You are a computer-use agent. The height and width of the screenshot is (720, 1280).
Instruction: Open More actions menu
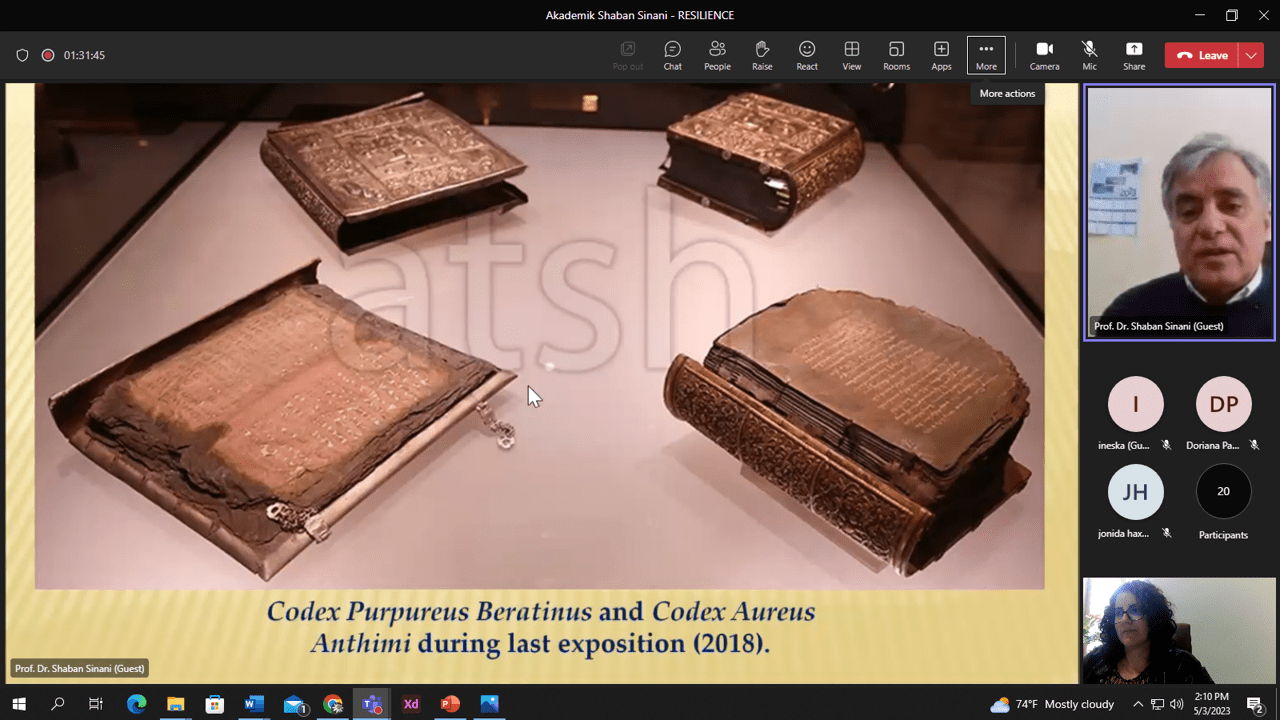[x=986, y=55]
